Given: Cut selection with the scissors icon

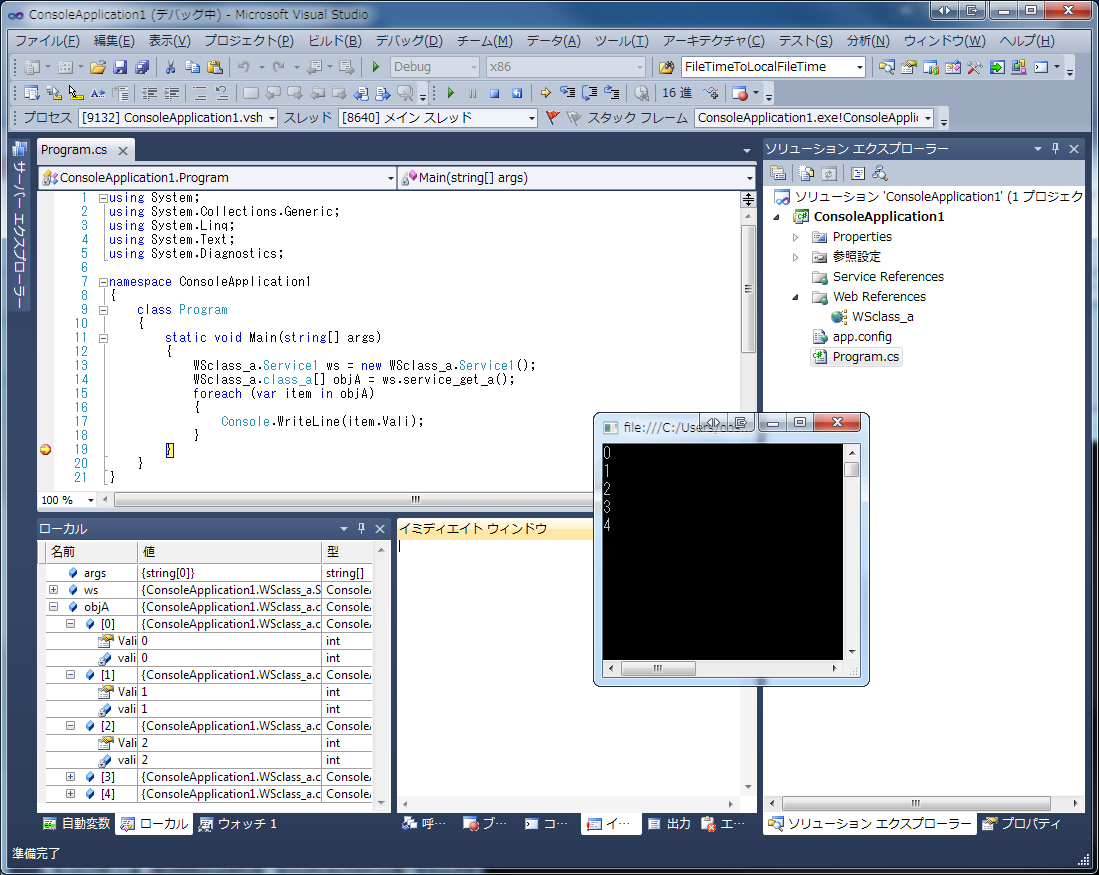Looking at the screenshot, I should coord(170,67).
